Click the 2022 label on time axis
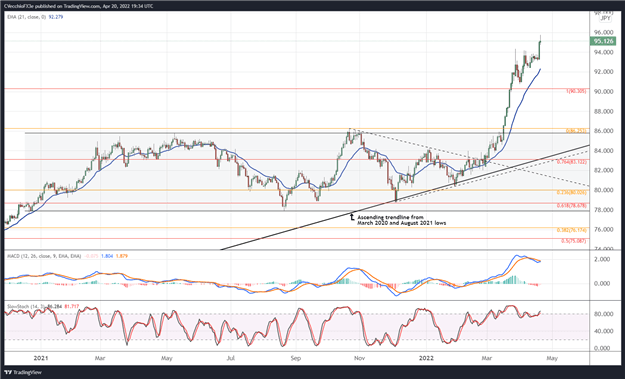This screenshot has height=379, width=625. [426, 358]
